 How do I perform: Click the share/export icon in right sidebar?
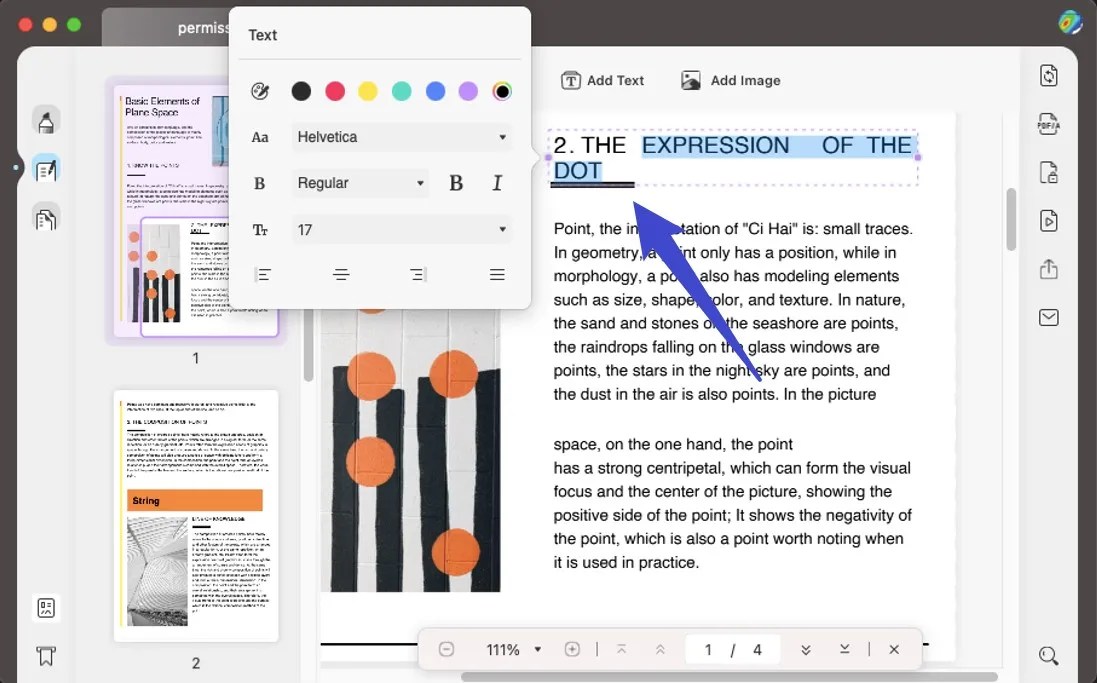pyautogui.click(x=1048, y=269)
